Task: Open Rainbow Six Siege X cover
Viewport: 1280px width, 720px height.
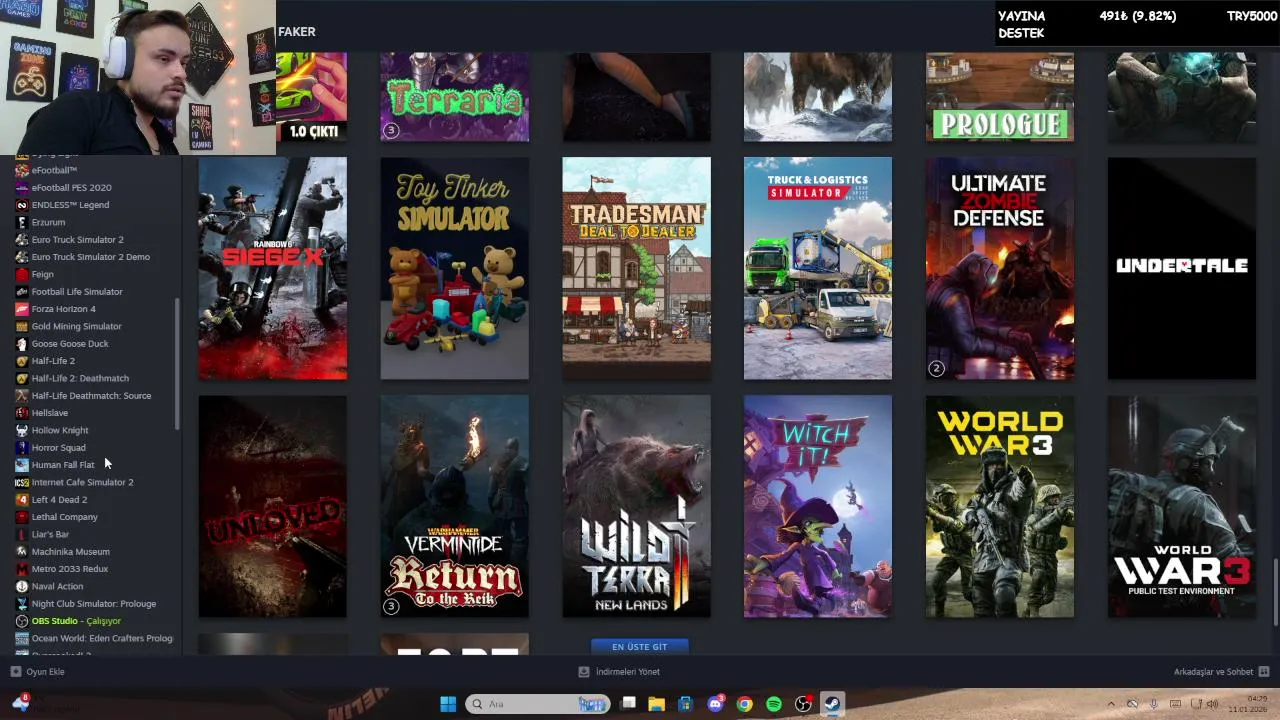Action: coord(273,268)
